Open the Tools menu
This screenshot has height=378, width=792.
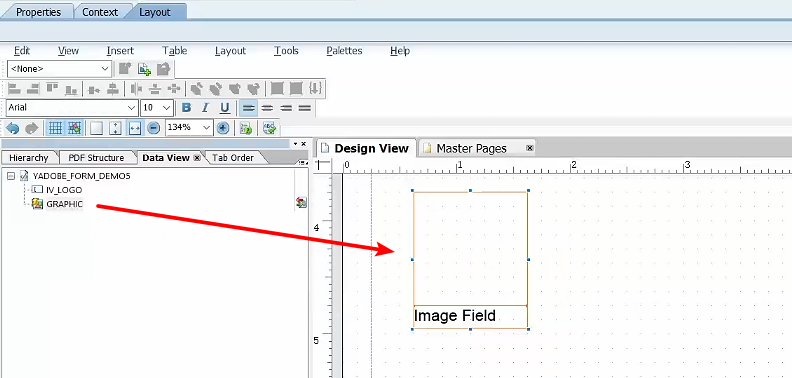tap(286, 51)
